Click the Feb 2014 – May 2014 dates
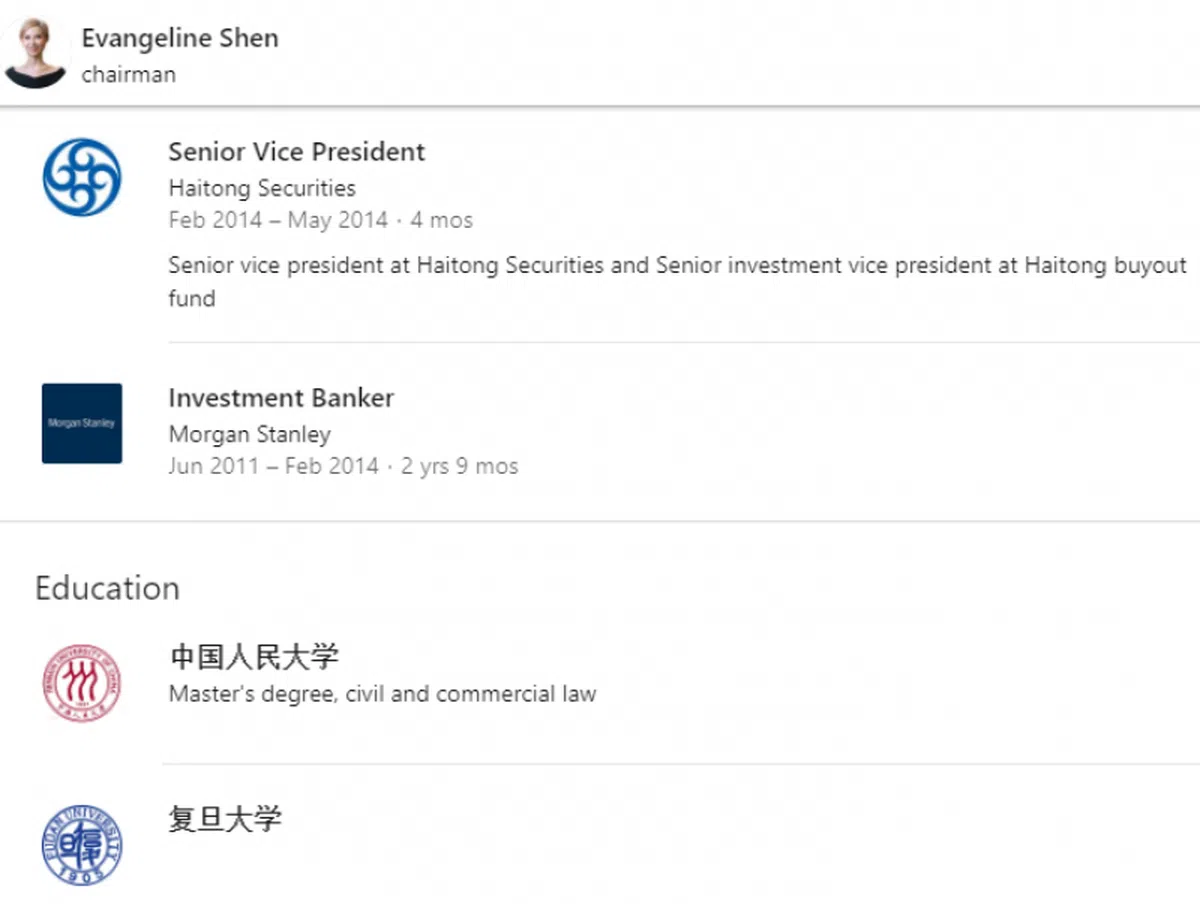The width and height of the screenshot is (1200, 904). pyautogui.click(x=278, y=220)
